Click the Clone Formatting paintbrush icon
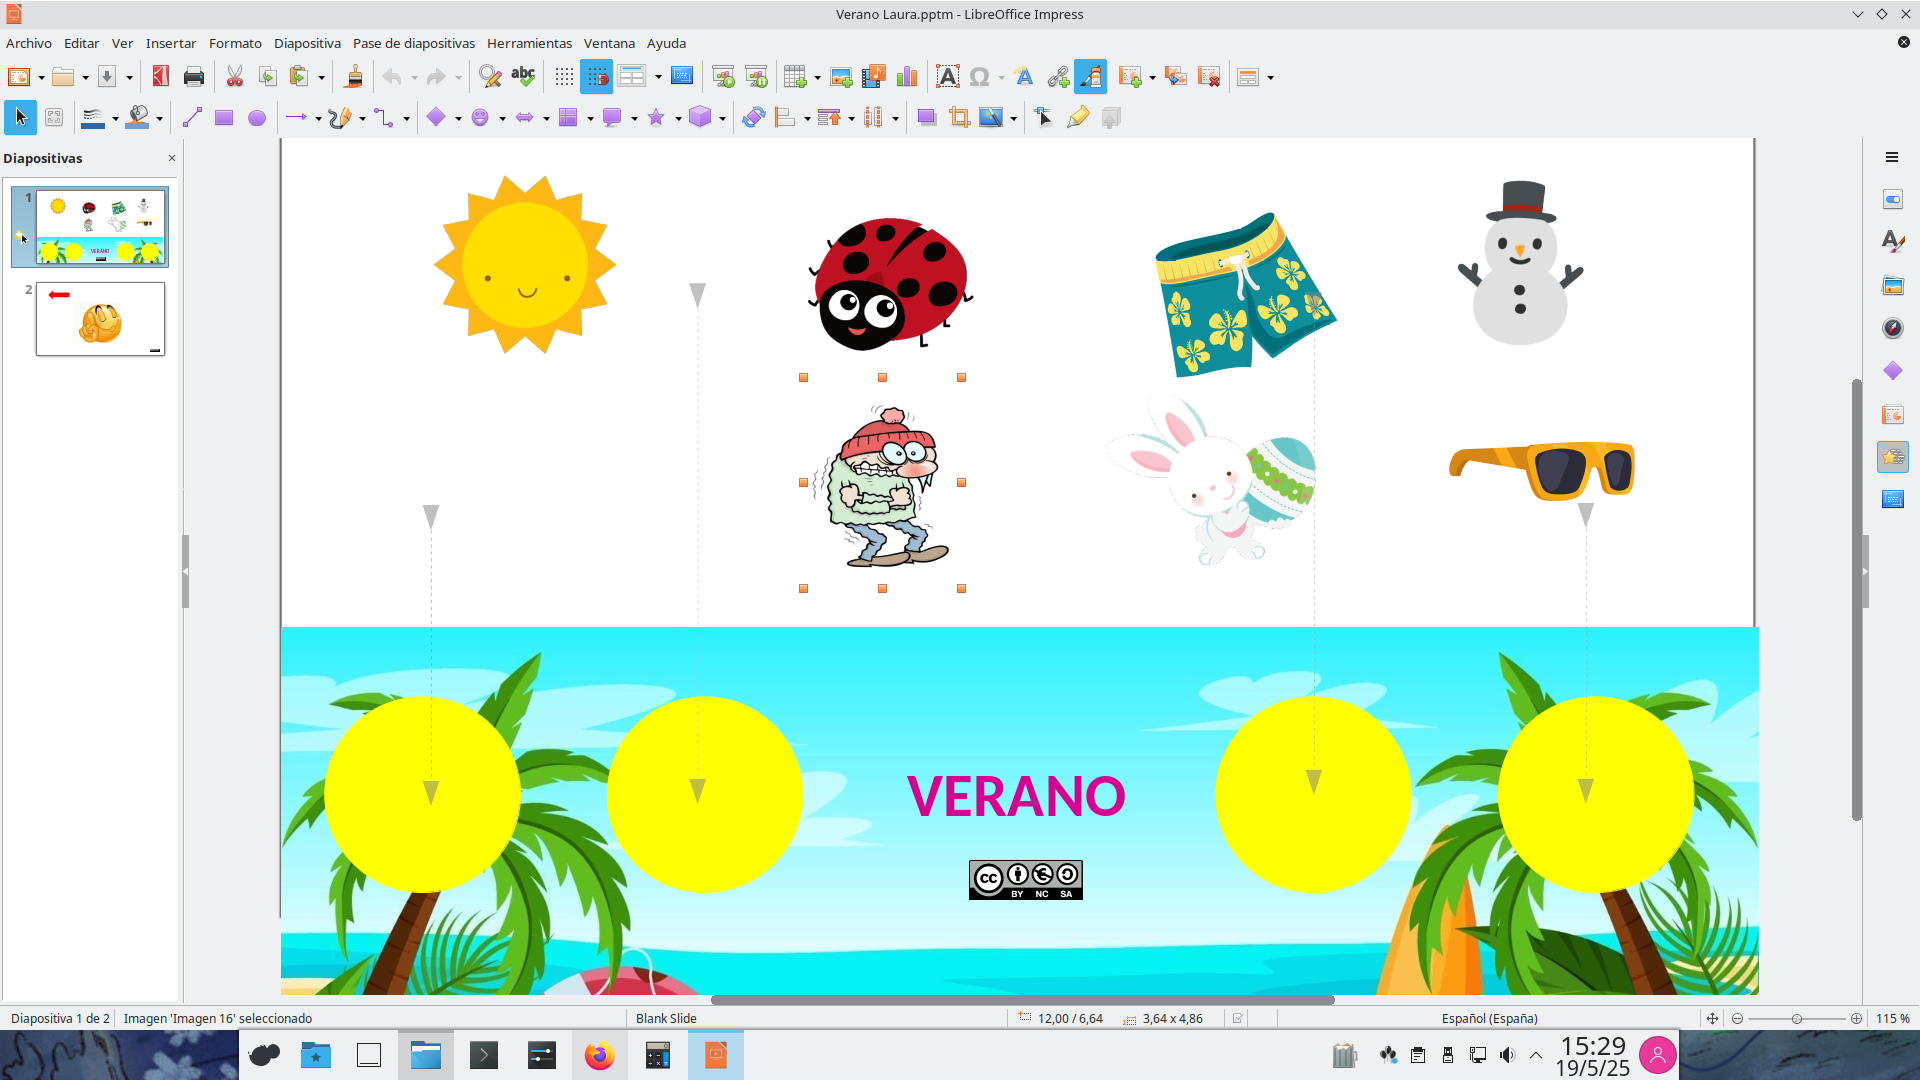The image size is (1920, 1080). pos(353,77)
